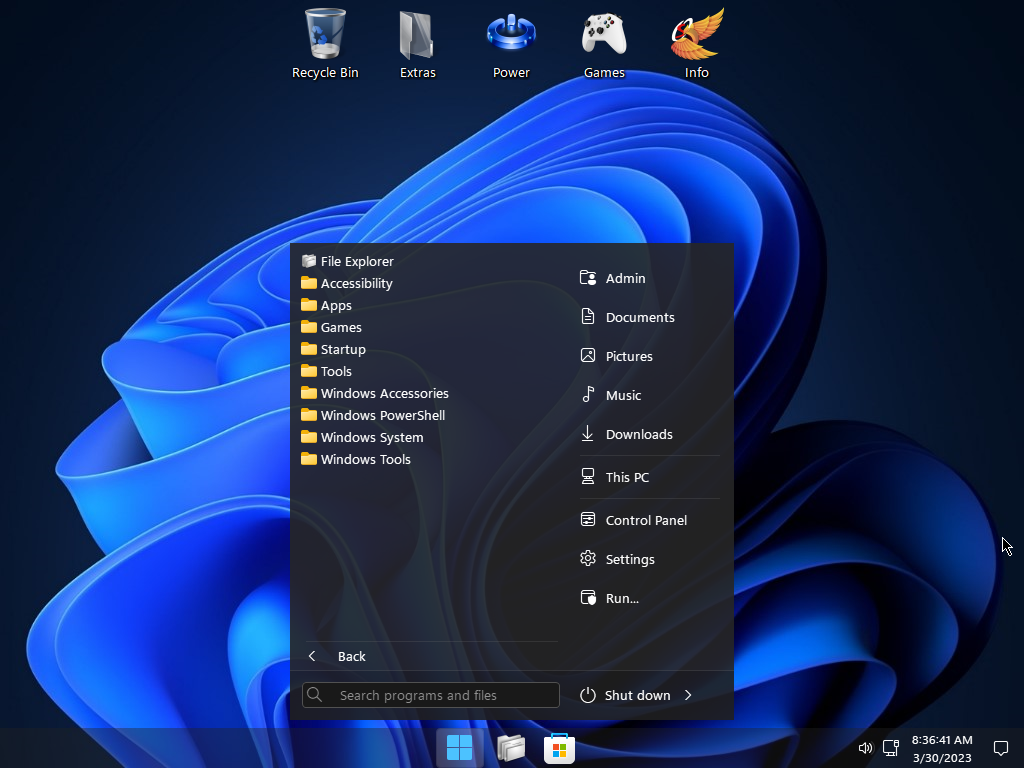Open the Power desktop icon
This screenshot has width=1024, height=768.
click(511, 44)
